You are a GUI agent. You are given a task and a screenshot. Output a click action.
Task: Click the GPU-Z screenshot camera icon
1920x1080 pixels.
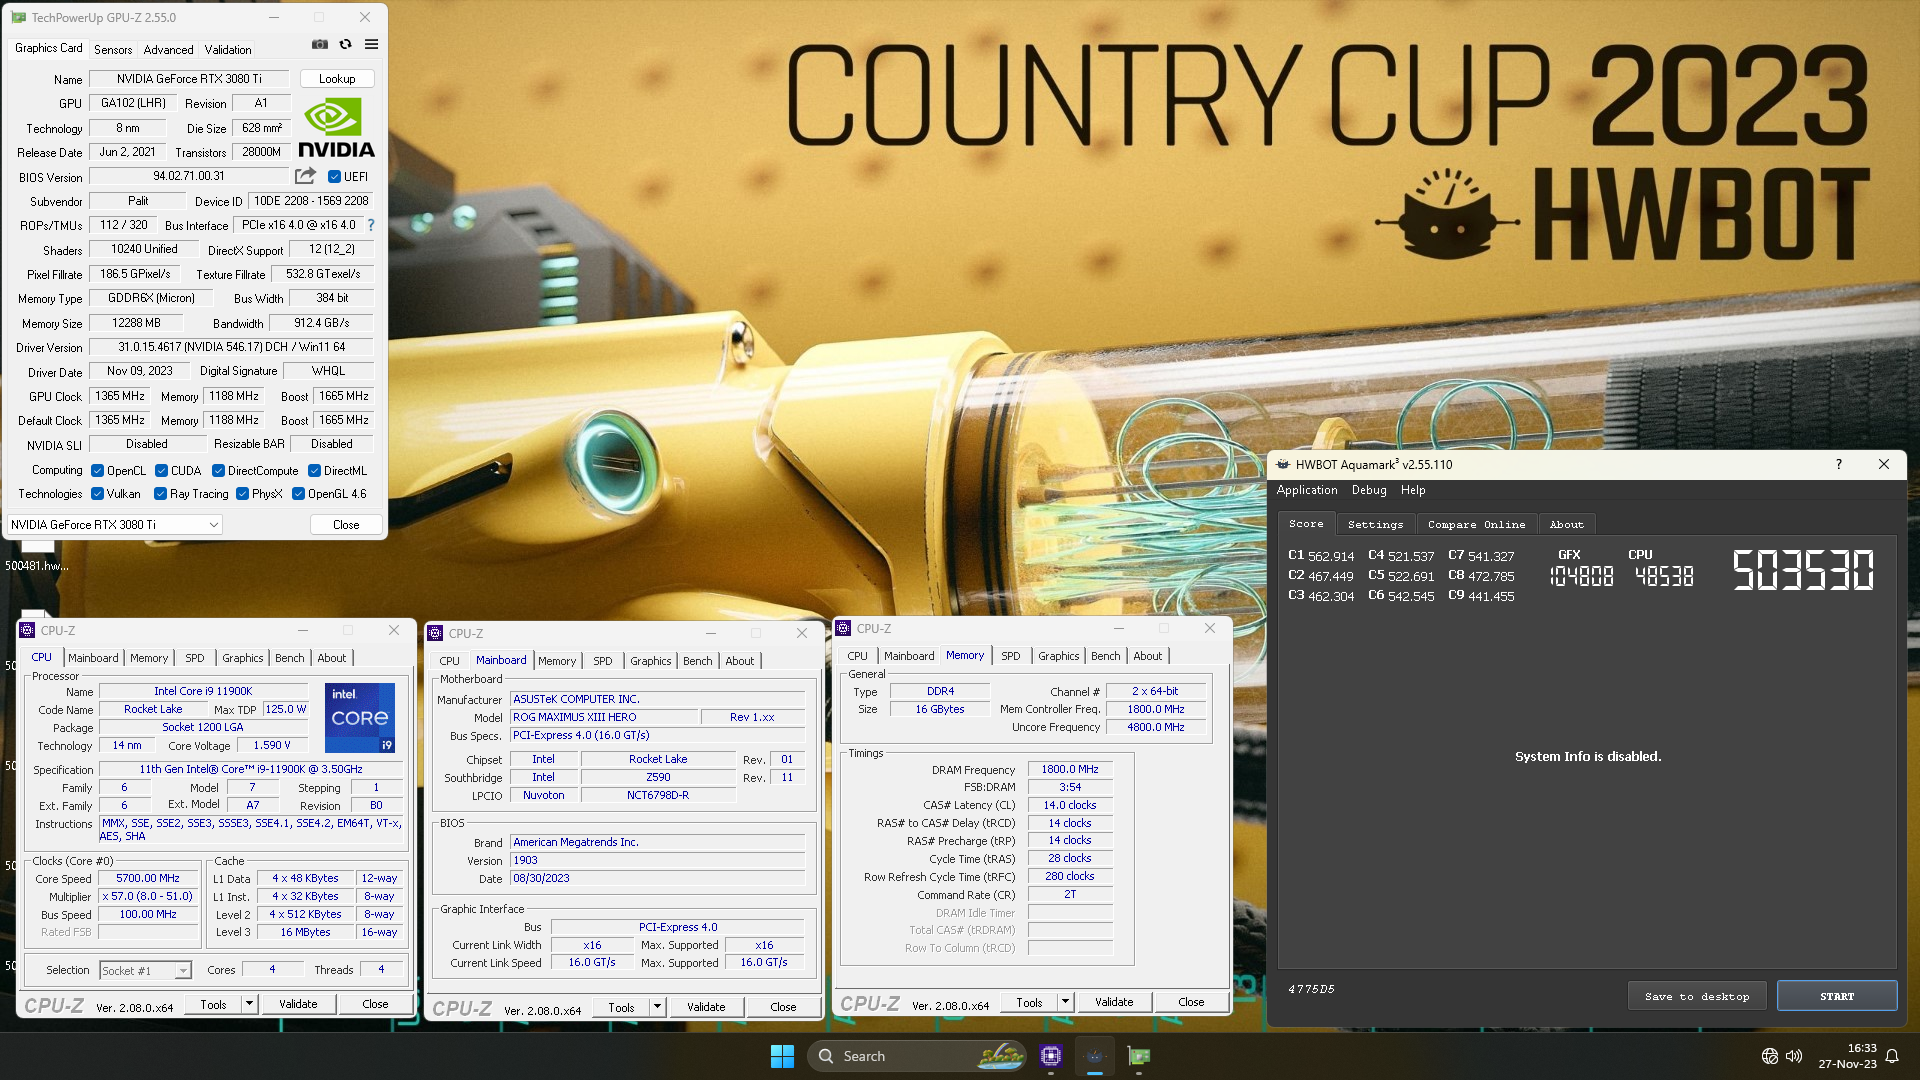[320, 44]
